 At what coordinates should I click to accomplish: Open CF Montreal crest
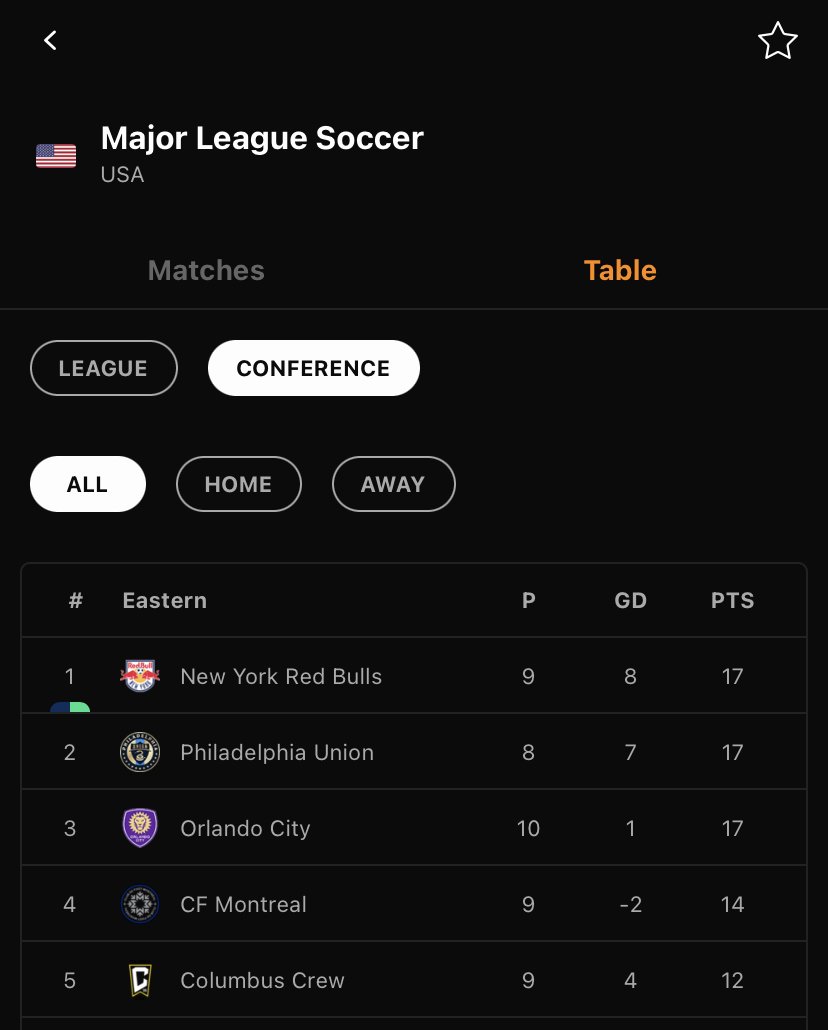pyautogui.click(x=140, y=904)
